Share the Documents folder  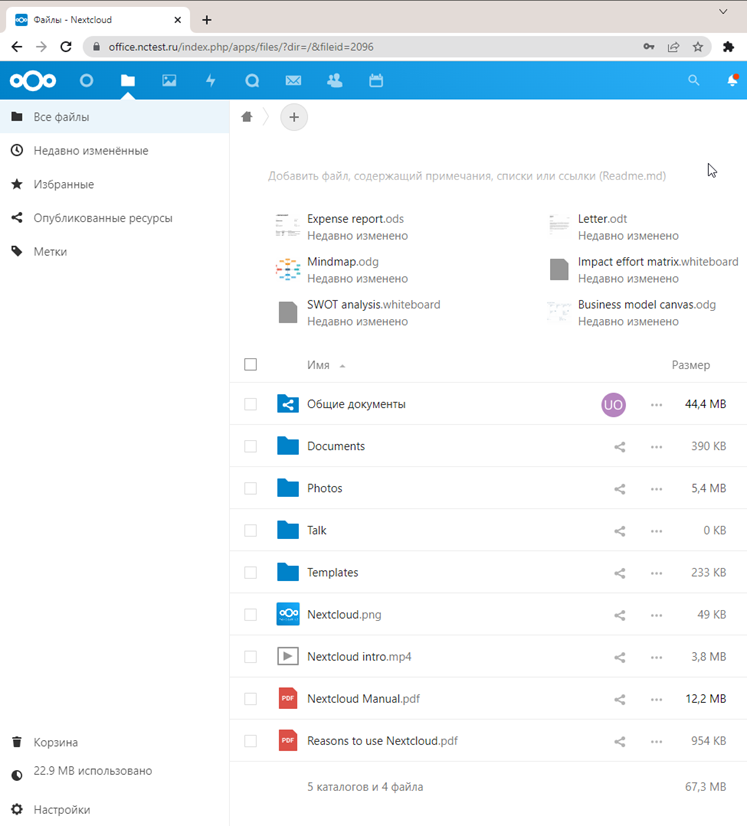click(620, 447)
